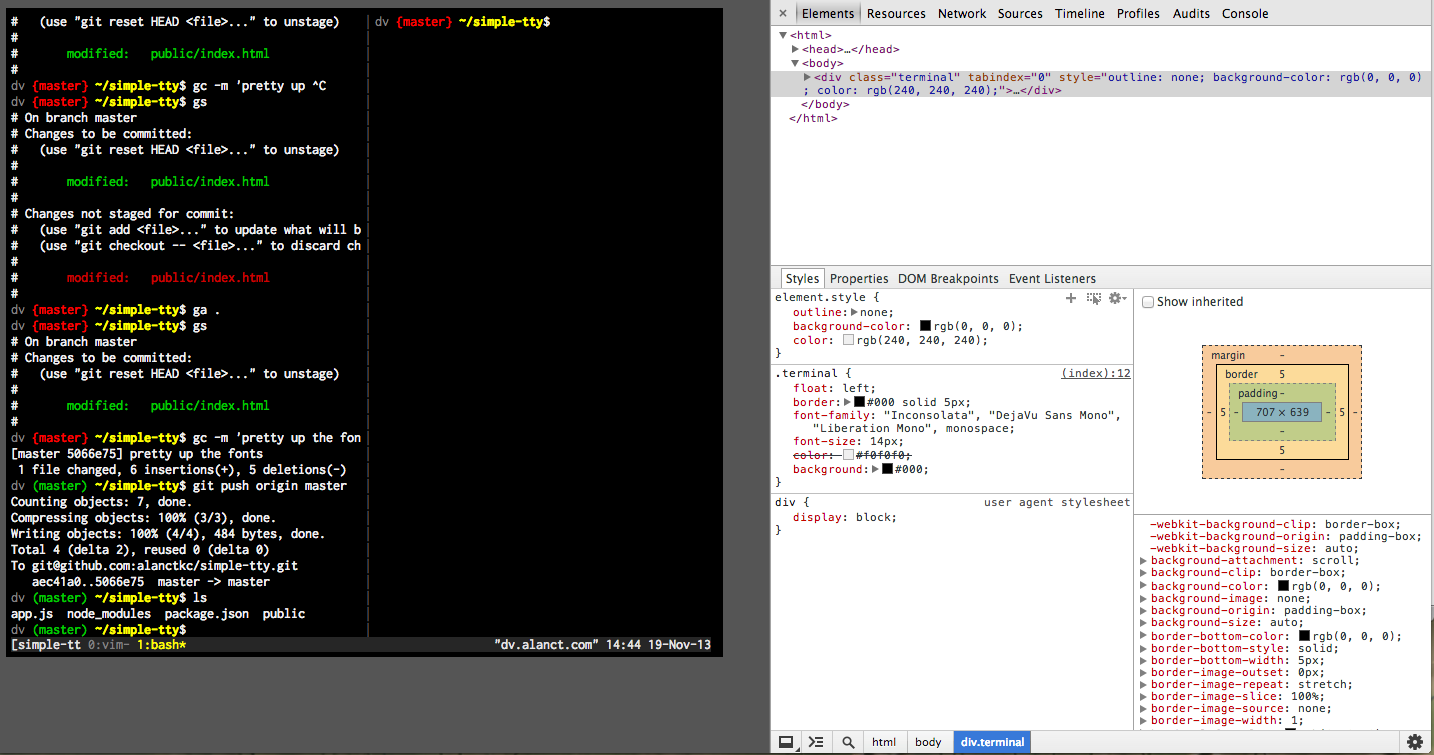Click the package.json filename in ls output
The height and width of the screenshot is (755, 1434).
(x=207, y=614)
